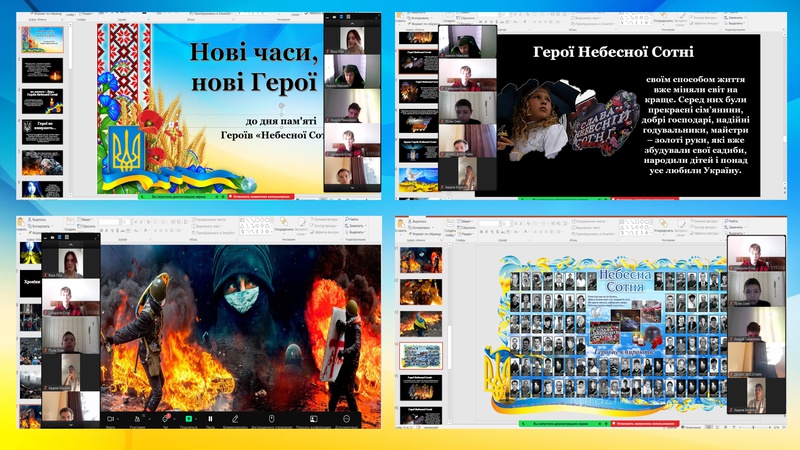800x450 pixels.
Task: Minimize the Zoom video strip with the dash icon
Action: 45,237
